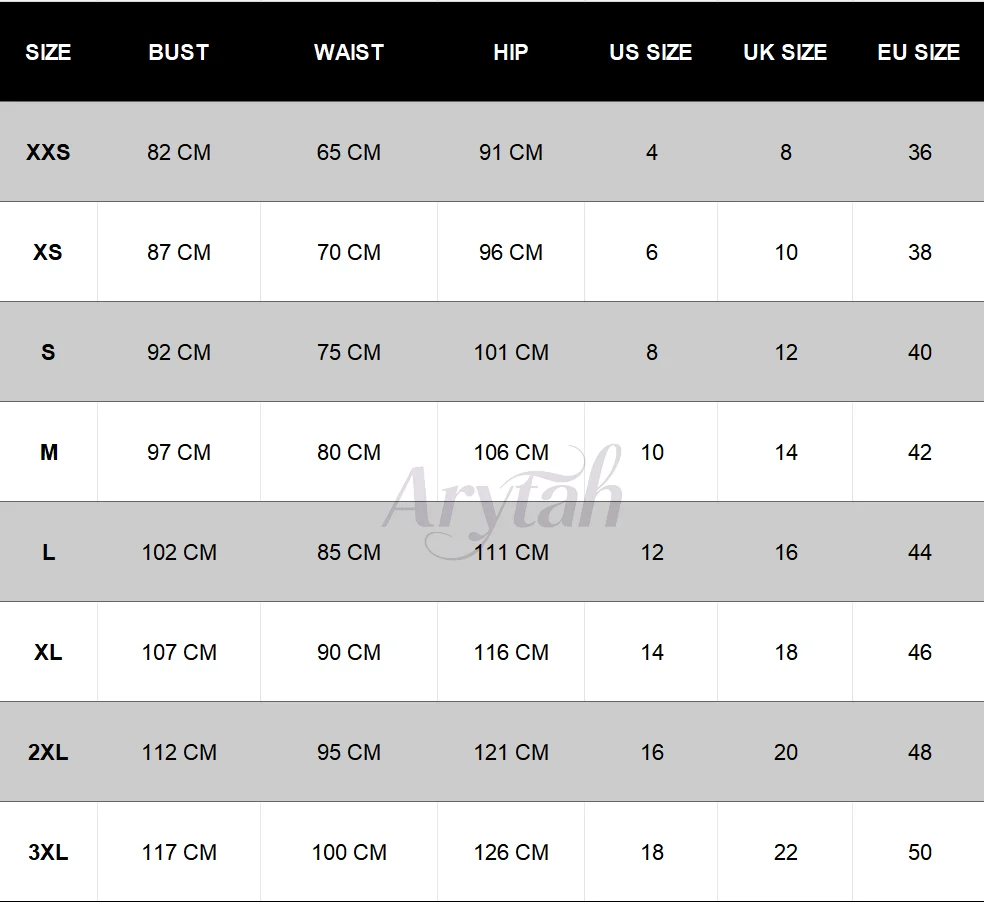Select the XXS size row label

point(48,153)
